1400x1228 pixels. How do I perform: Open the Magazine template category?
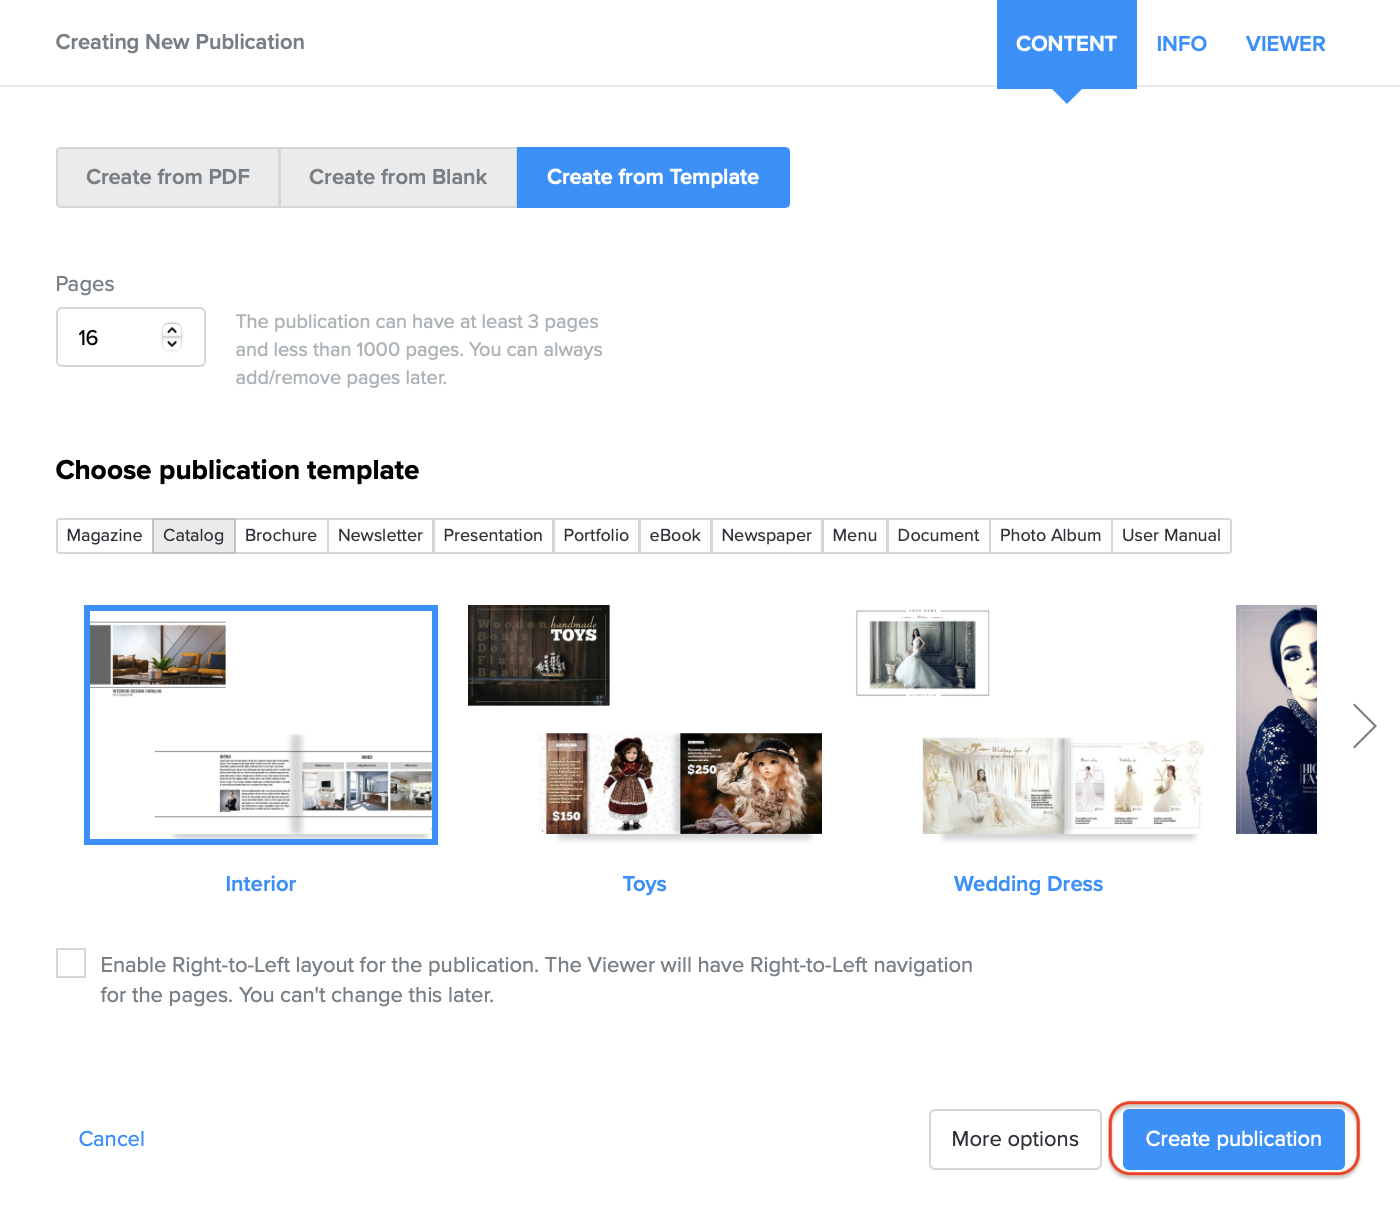coord(104,535)
